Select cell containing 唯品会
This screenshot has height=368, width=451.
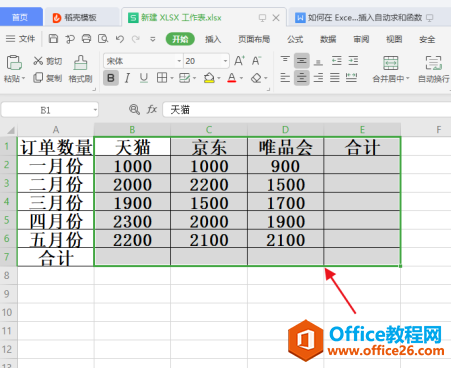coord(286,147)
